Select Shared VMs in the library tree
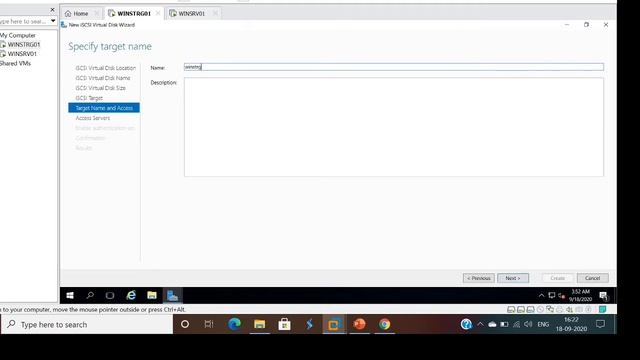This screenshot has width=640, height=360. 15,63
